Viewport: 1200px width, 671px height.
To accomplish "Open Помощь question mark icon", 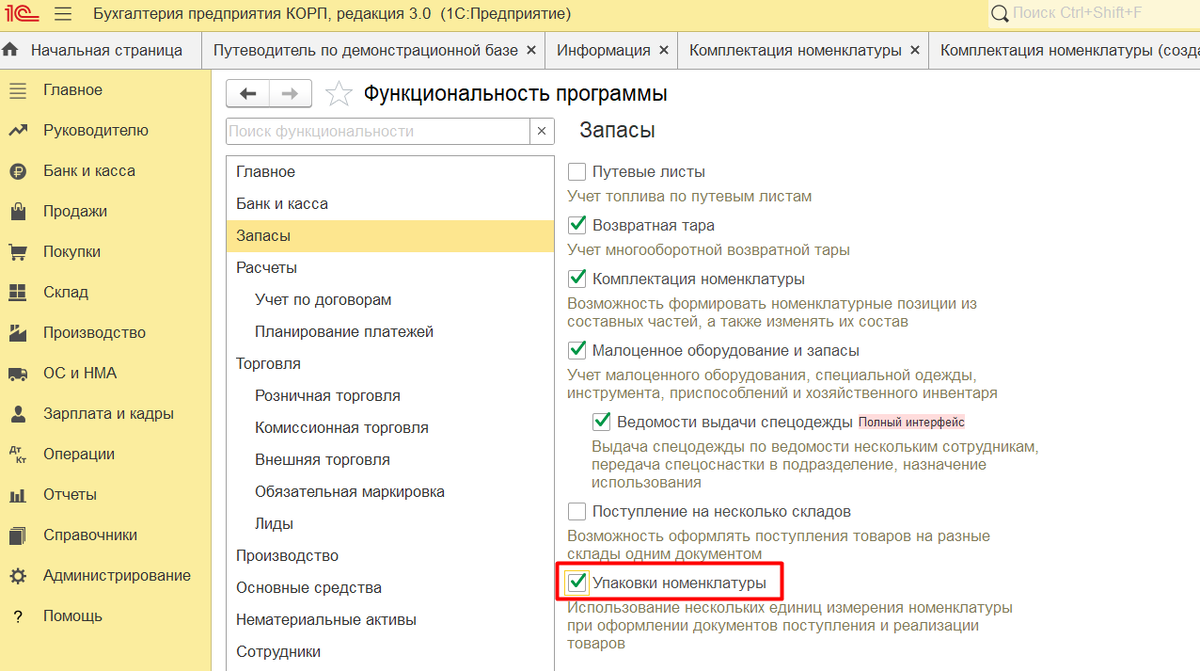I will (x=17, y=616).
